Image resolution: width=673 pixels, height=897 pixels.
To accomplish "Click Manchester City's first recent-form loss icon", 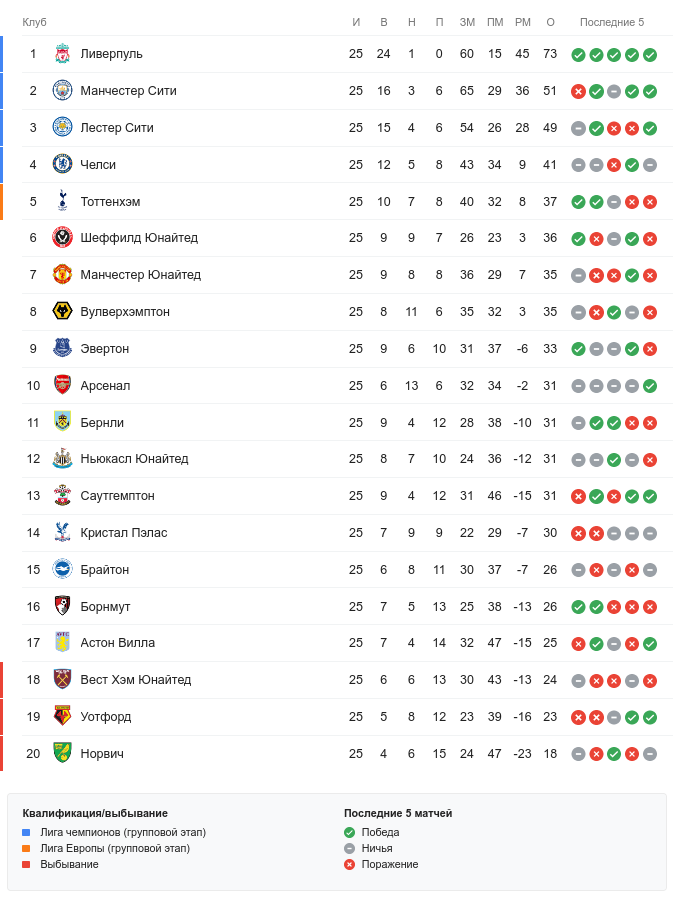I will 578,92.
